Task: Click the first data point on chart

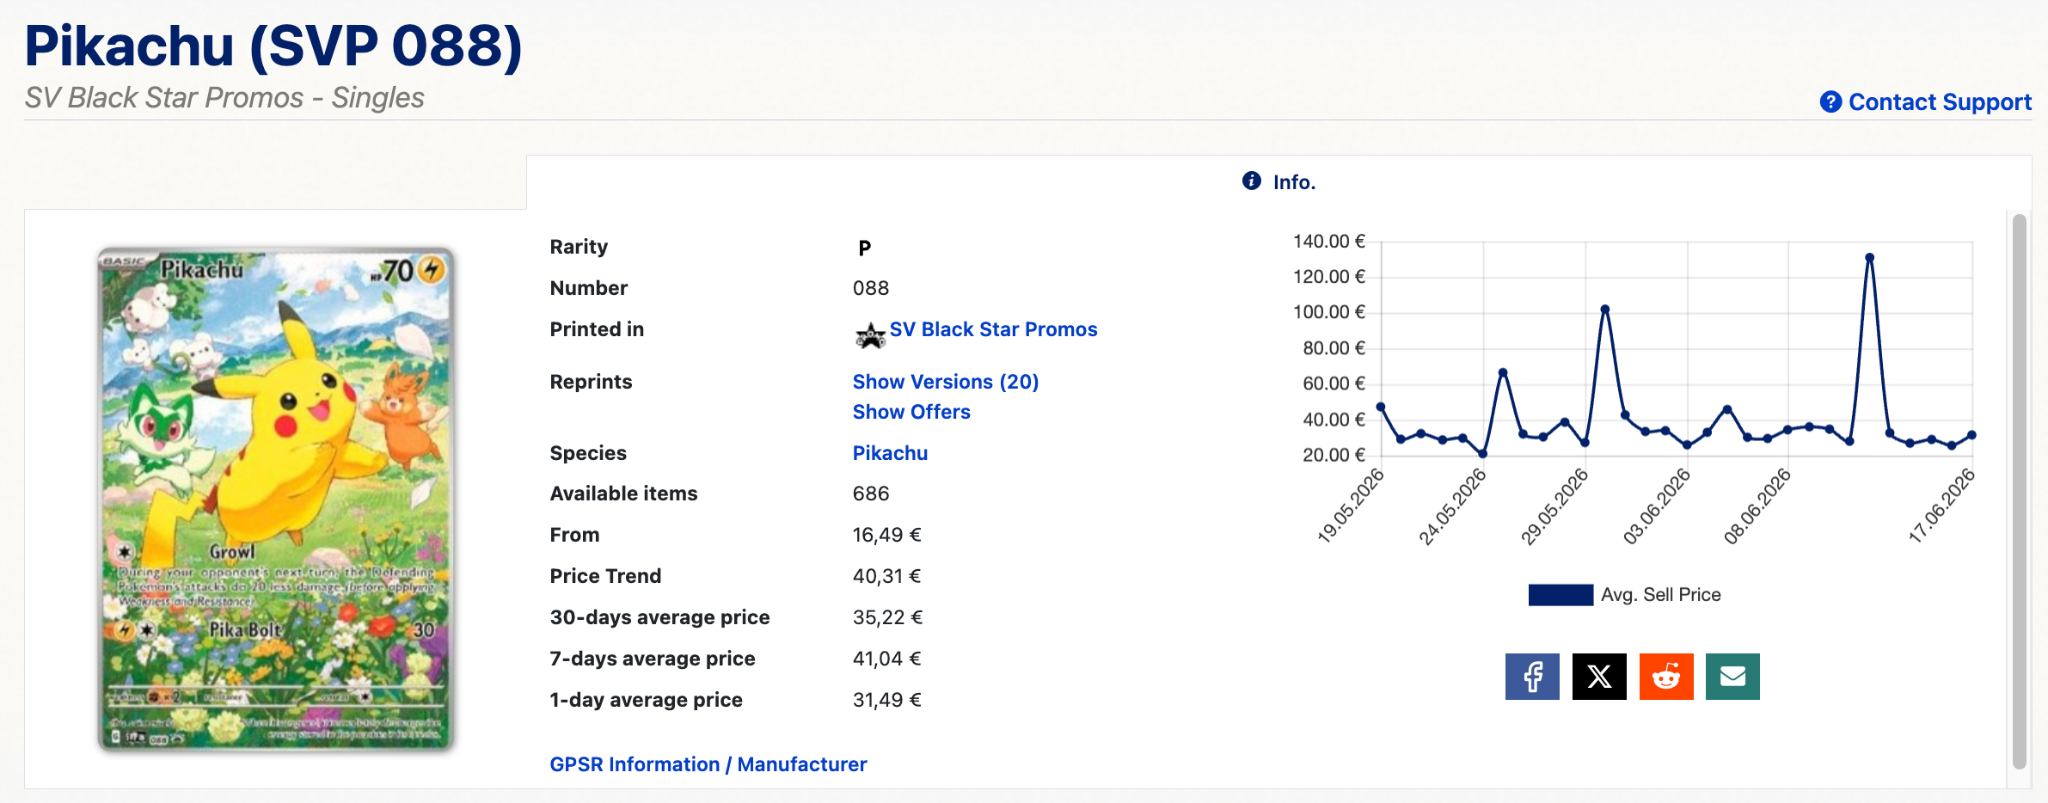Action: coord(1380,407)
